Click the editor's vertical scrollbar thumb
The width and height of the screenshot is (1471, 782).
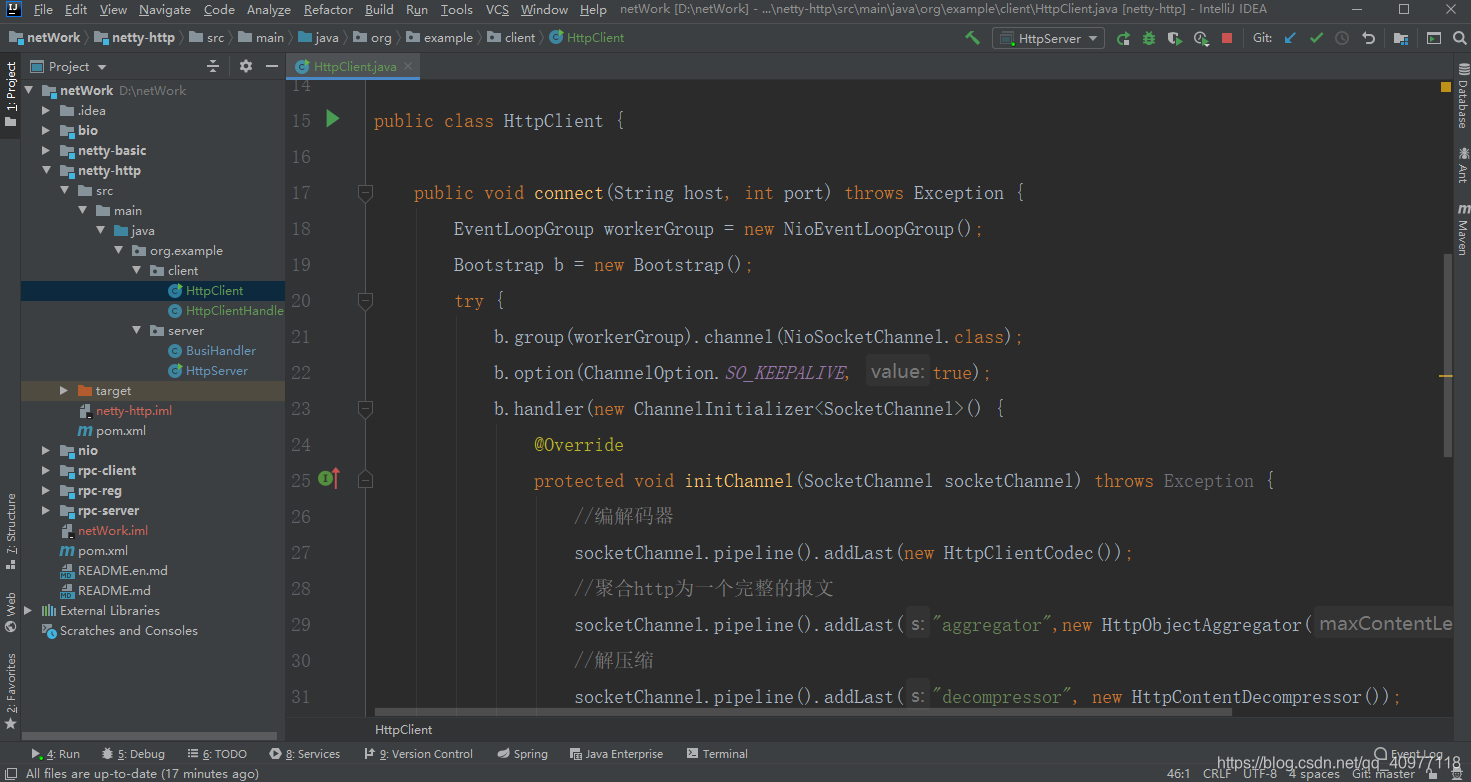coord(1446,355)
